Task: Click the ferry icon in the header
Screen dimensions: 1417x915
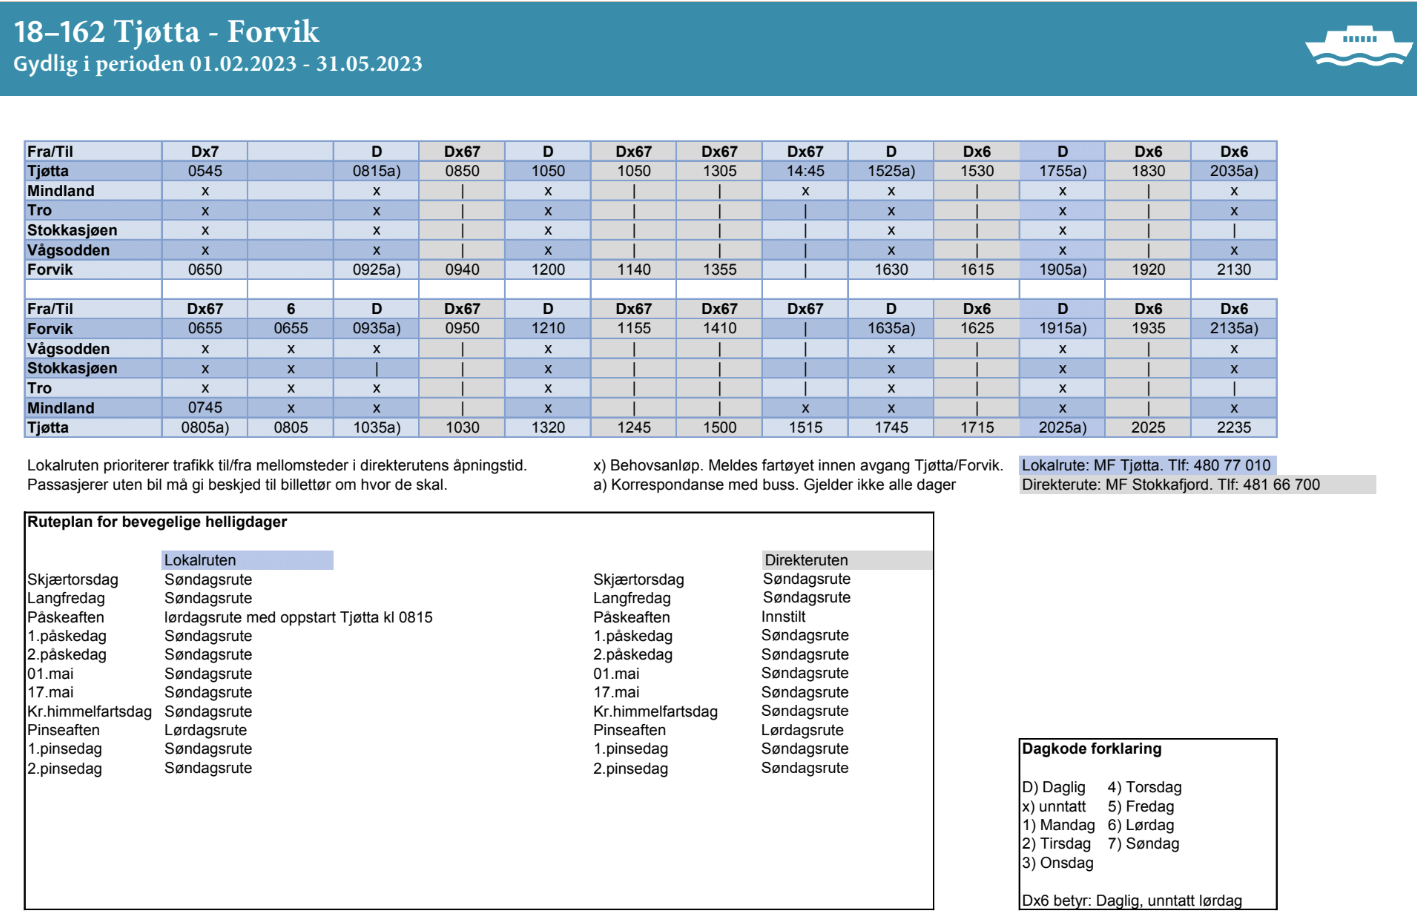Action: tap(1358, 46)
